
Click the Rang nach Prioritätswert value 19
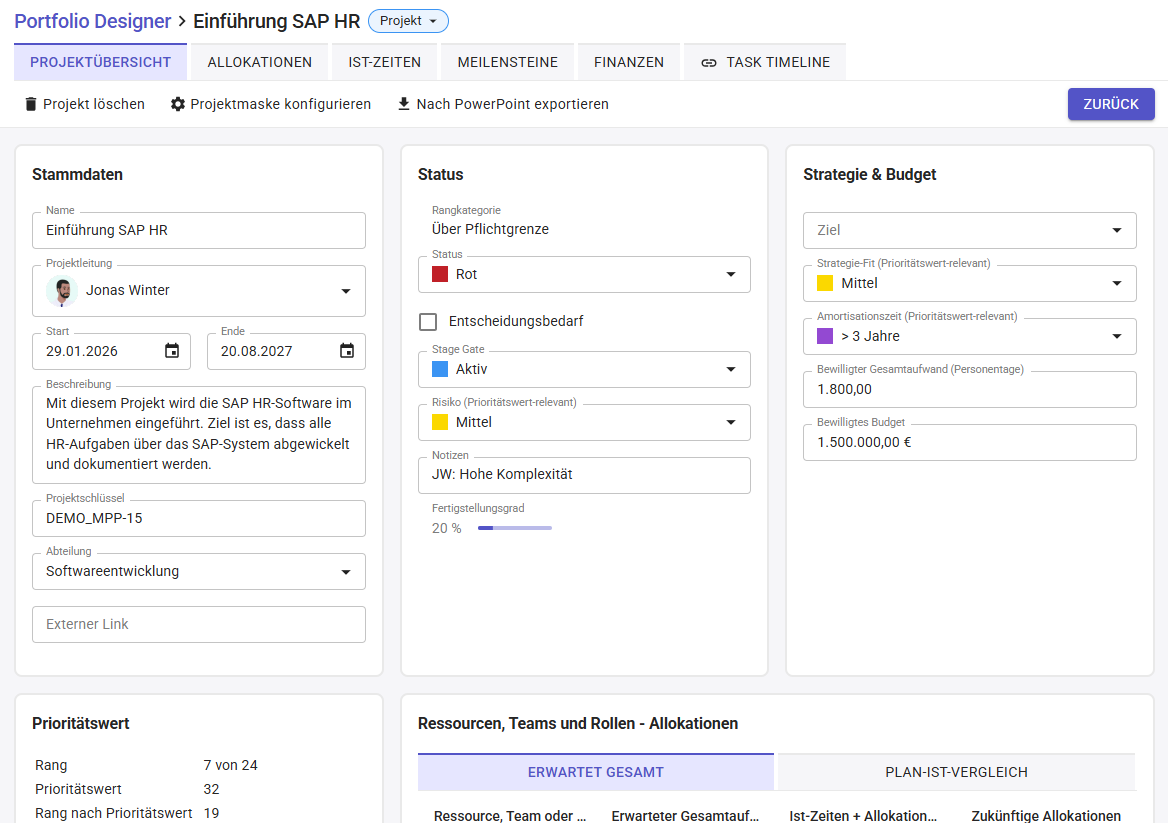tap(212, 813)
